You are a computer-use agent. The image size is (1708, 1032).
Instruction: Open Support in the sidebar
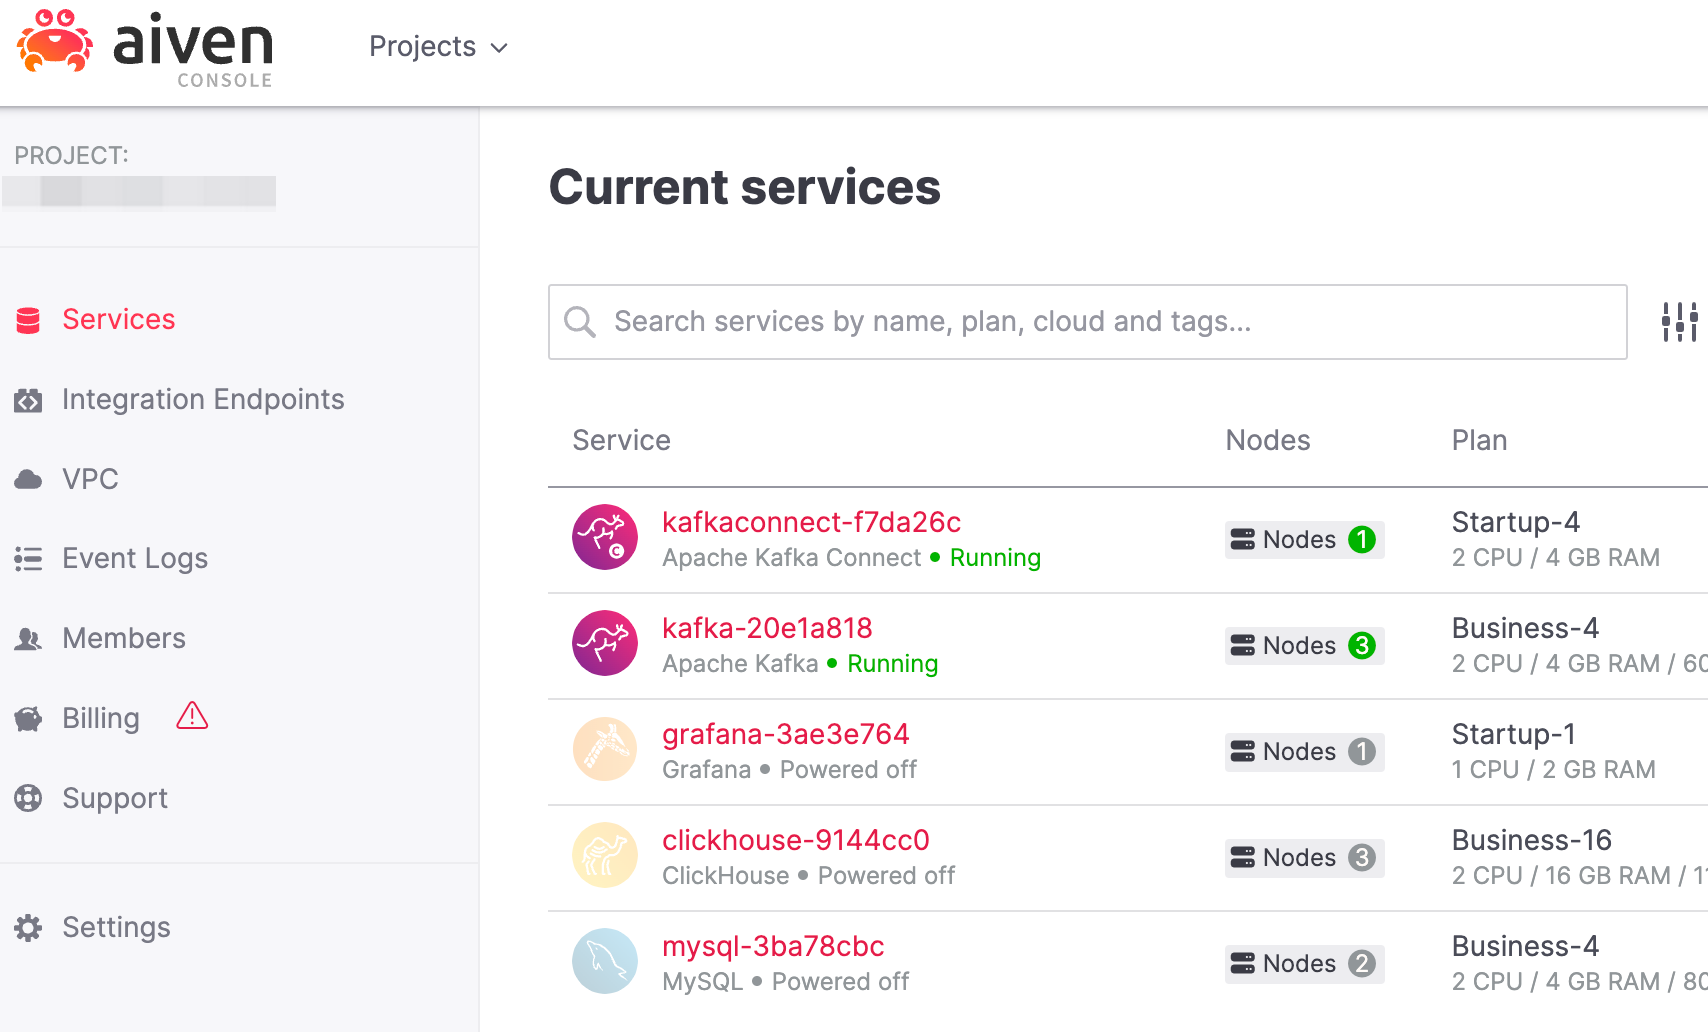pyautogui.click(x=114, y=798)
